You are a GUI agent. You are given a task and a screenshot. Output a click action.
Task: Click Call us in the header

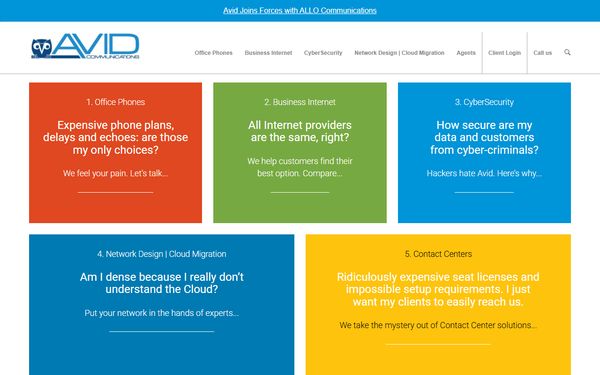(x=543, y=53)
